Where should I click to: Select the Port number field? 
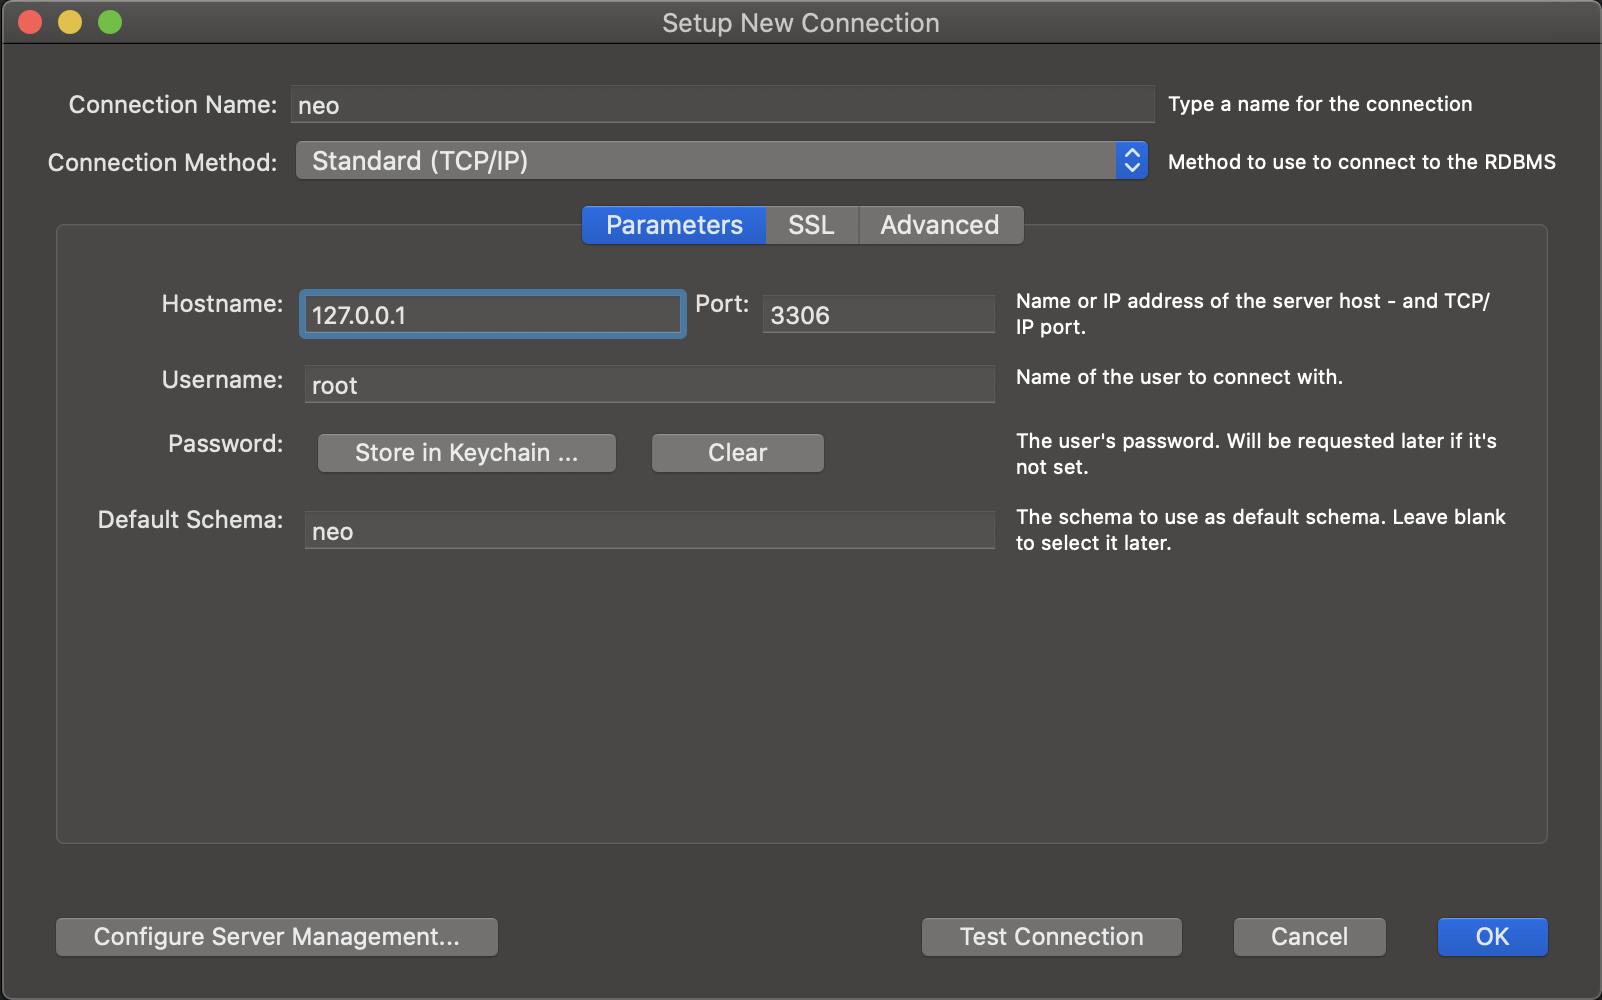tap(878, 315)
